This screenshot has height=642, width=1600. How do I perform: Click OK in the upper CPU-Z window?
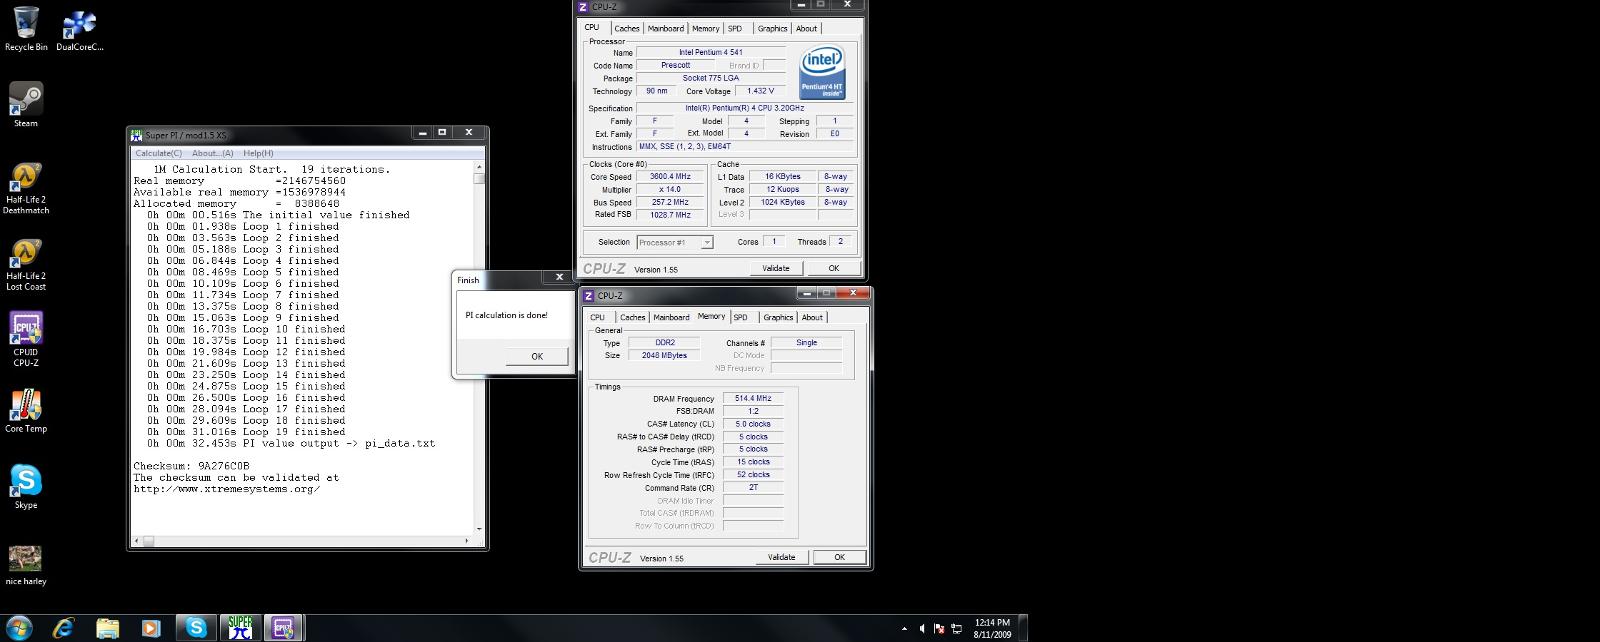833,268
